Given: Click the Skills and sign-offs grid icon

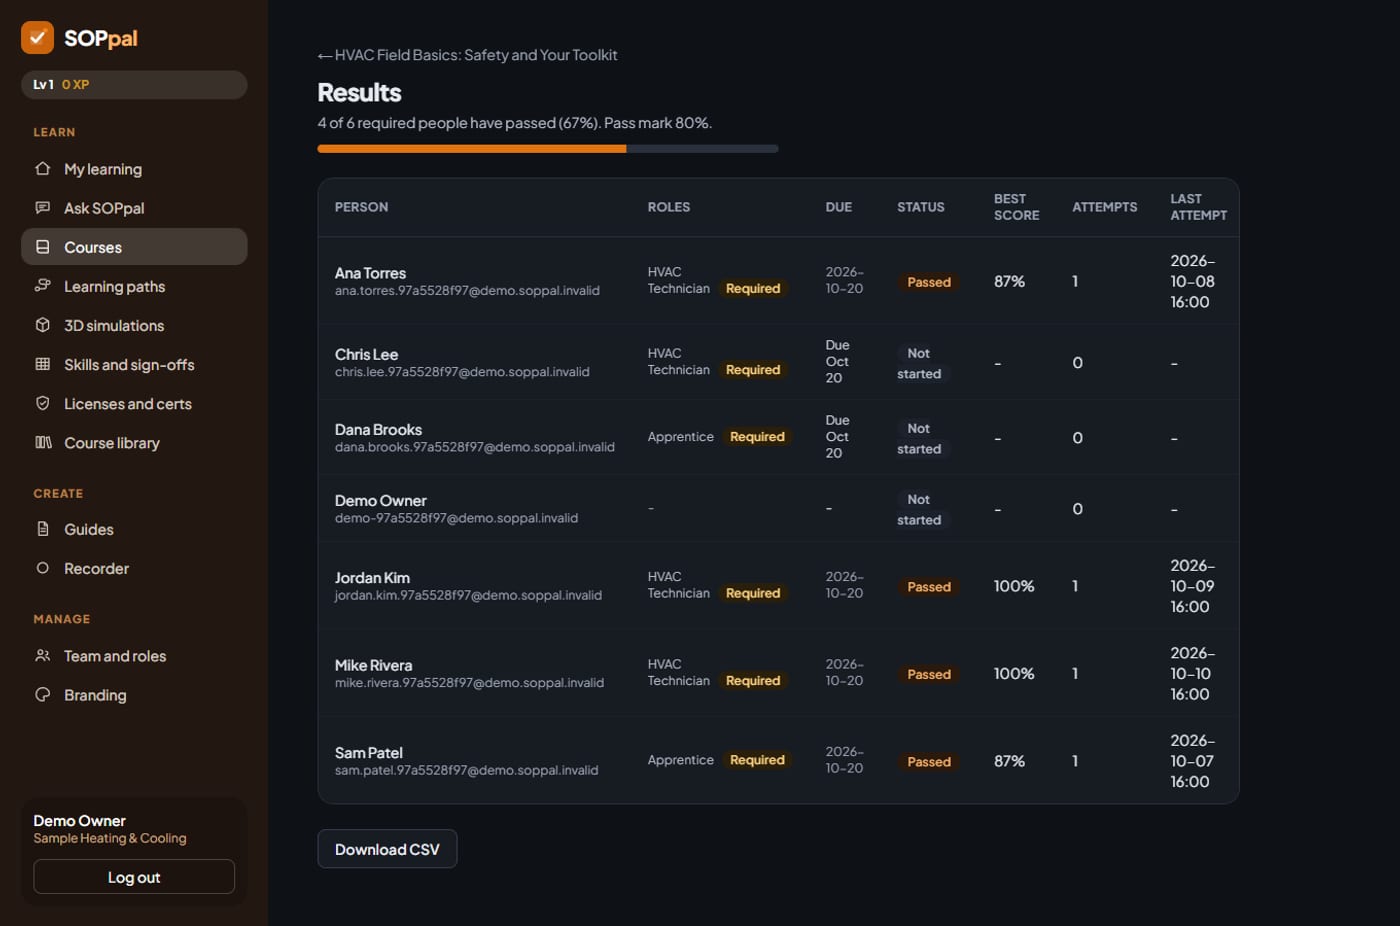Looking at the screenshot, I should coord(43,364).
